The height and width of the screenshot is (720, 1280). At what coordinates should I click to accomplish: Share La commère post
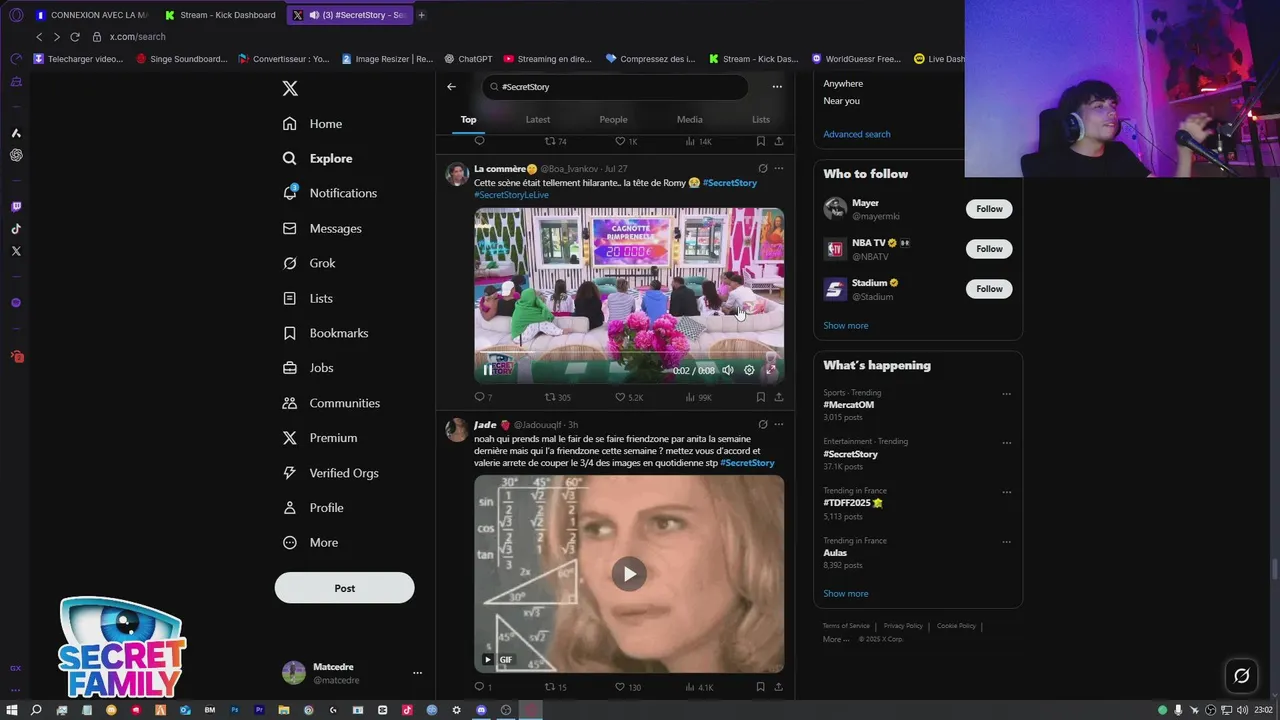(779, 397)
